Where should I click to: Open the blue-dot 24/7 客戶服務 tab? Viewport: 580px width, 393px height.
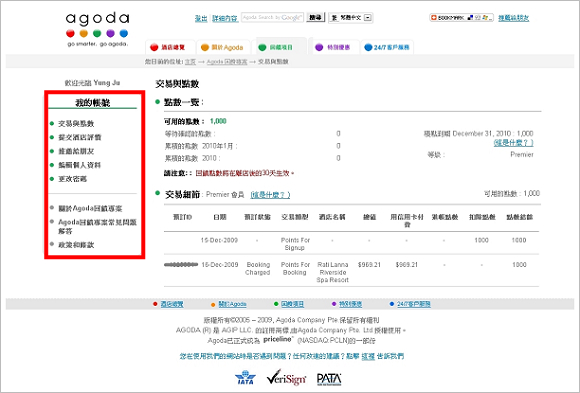point(387,47)
